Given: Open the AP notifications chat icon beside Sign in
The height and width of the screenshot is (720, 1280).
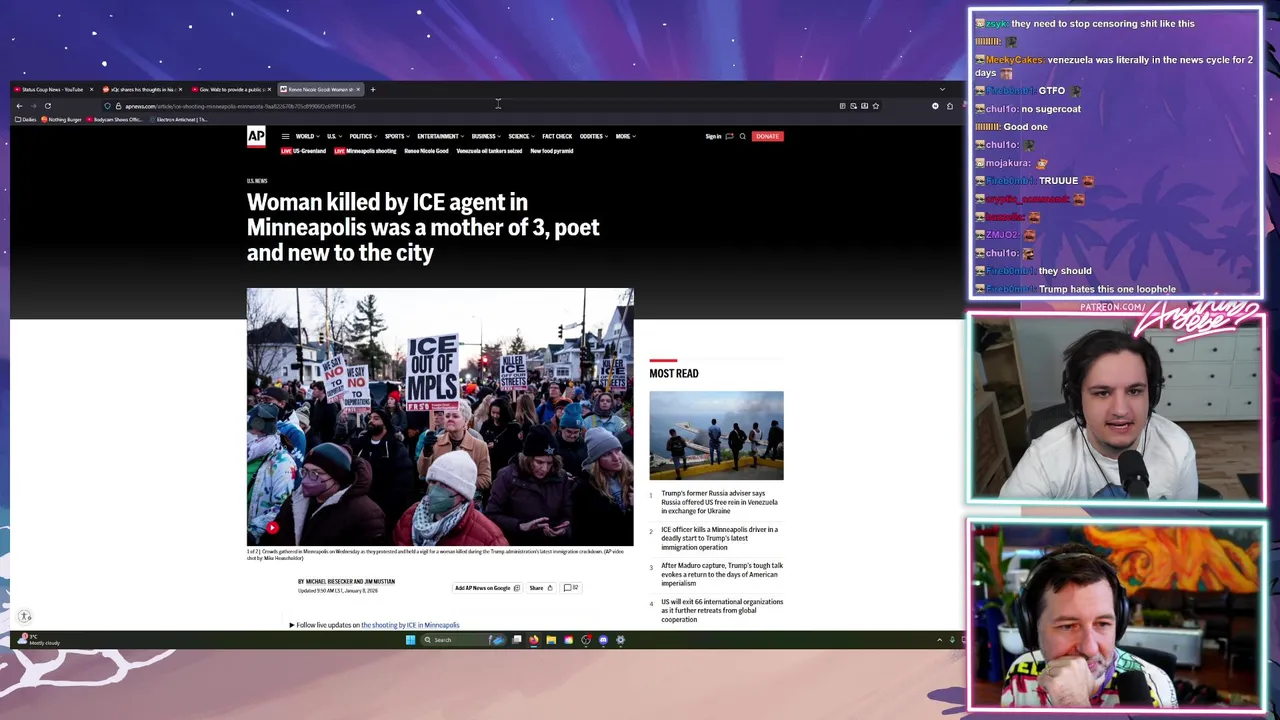Looking at the screenshot, I should coord(729,136).
